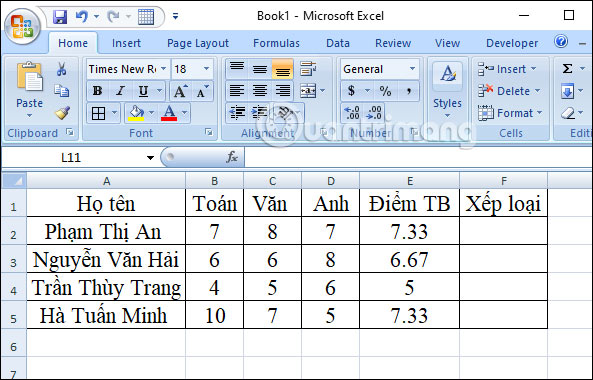Viewport: 593px width, 380px height.
Task: Increase indent
Action: click(x=260, y=113)
